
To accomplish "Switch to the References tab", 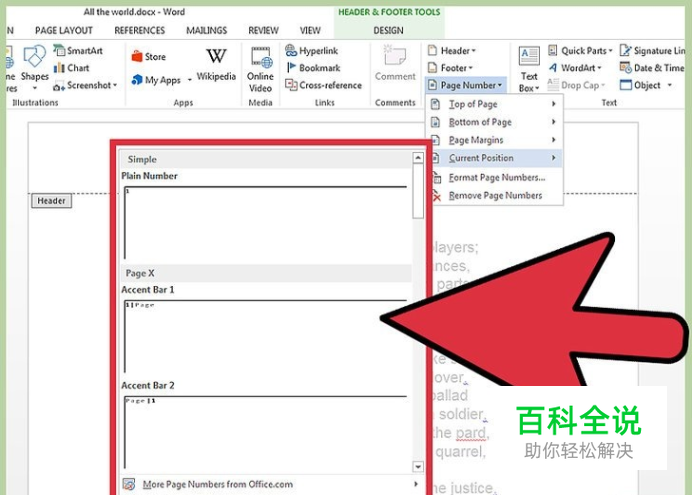I will [139, 30].
